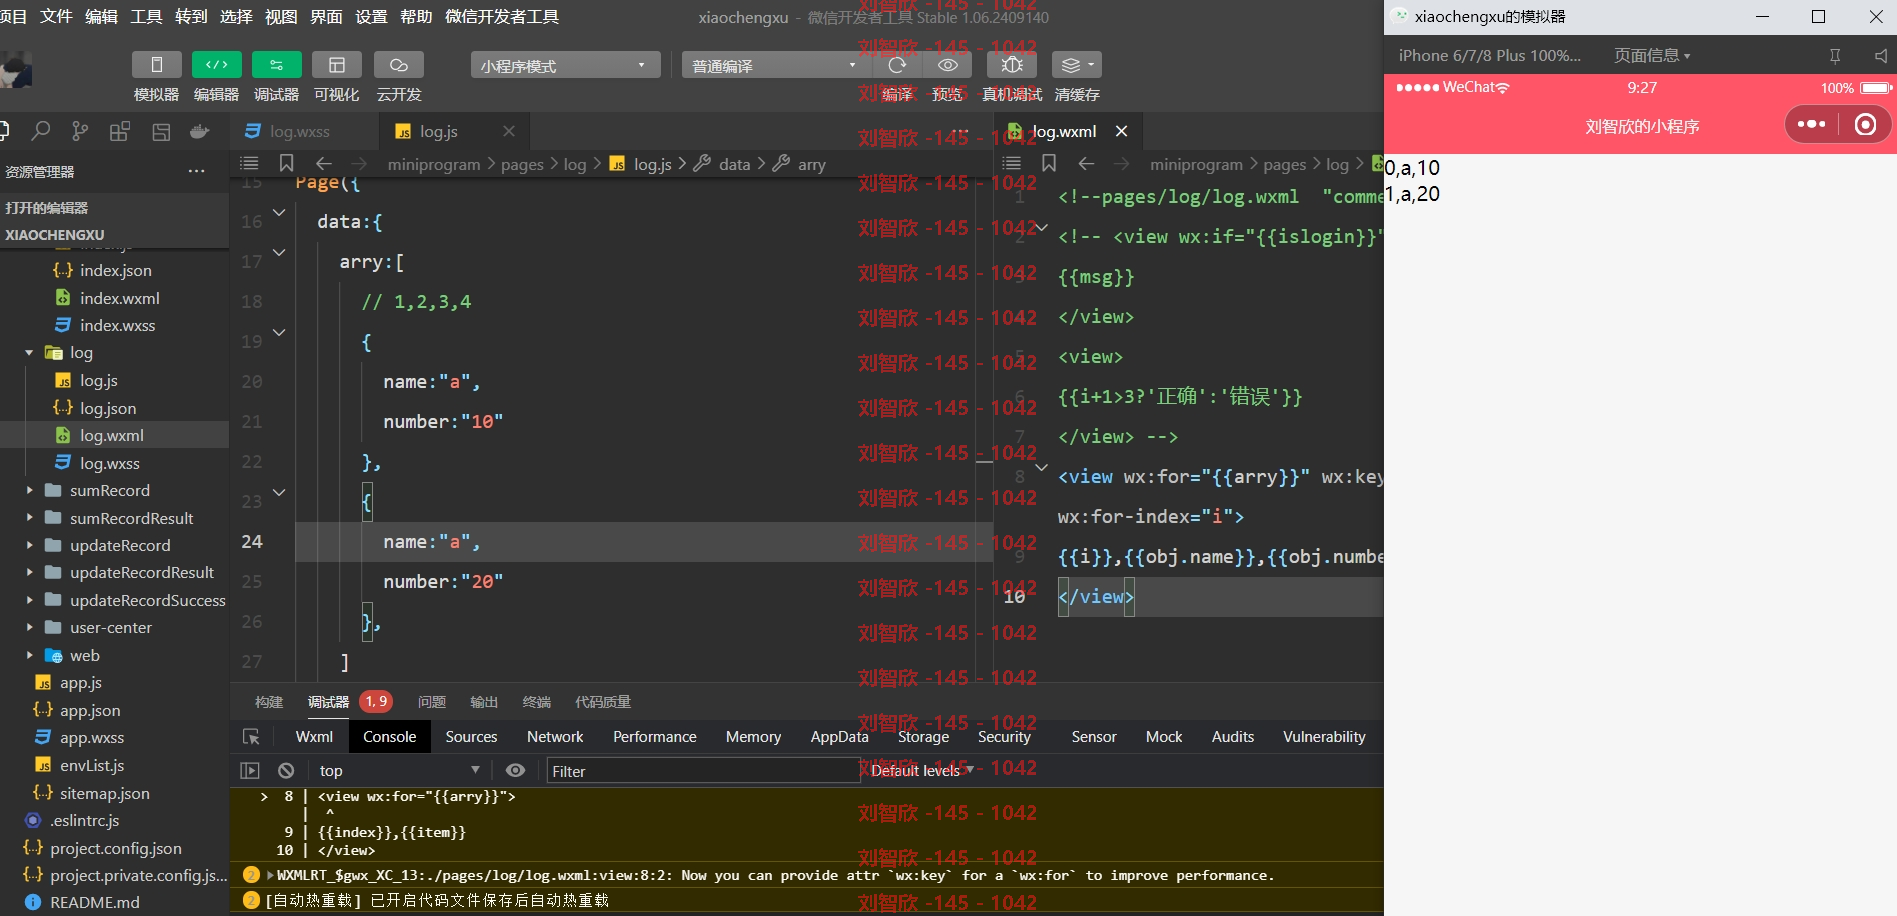1897x916 pixels.
Task: Open the normal compile mode dropdown
Action: [775, 65]
